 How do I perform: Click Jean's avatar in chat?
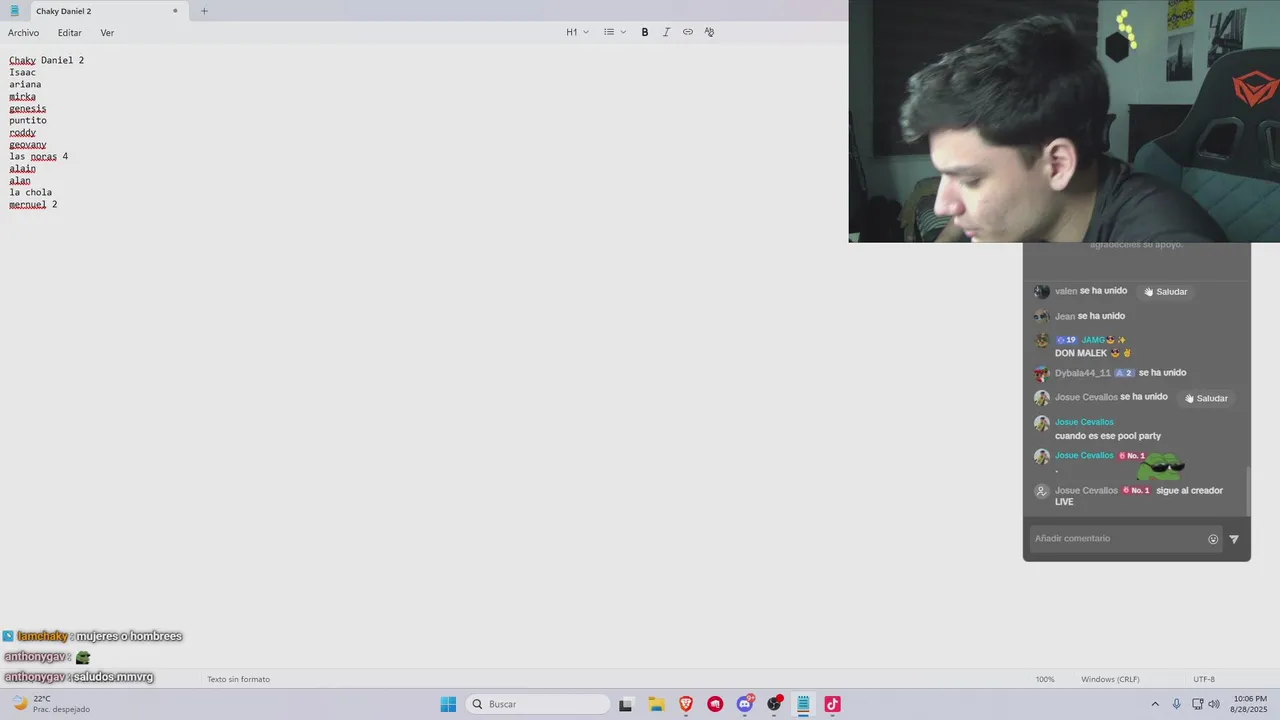(x=1041, y=316)
